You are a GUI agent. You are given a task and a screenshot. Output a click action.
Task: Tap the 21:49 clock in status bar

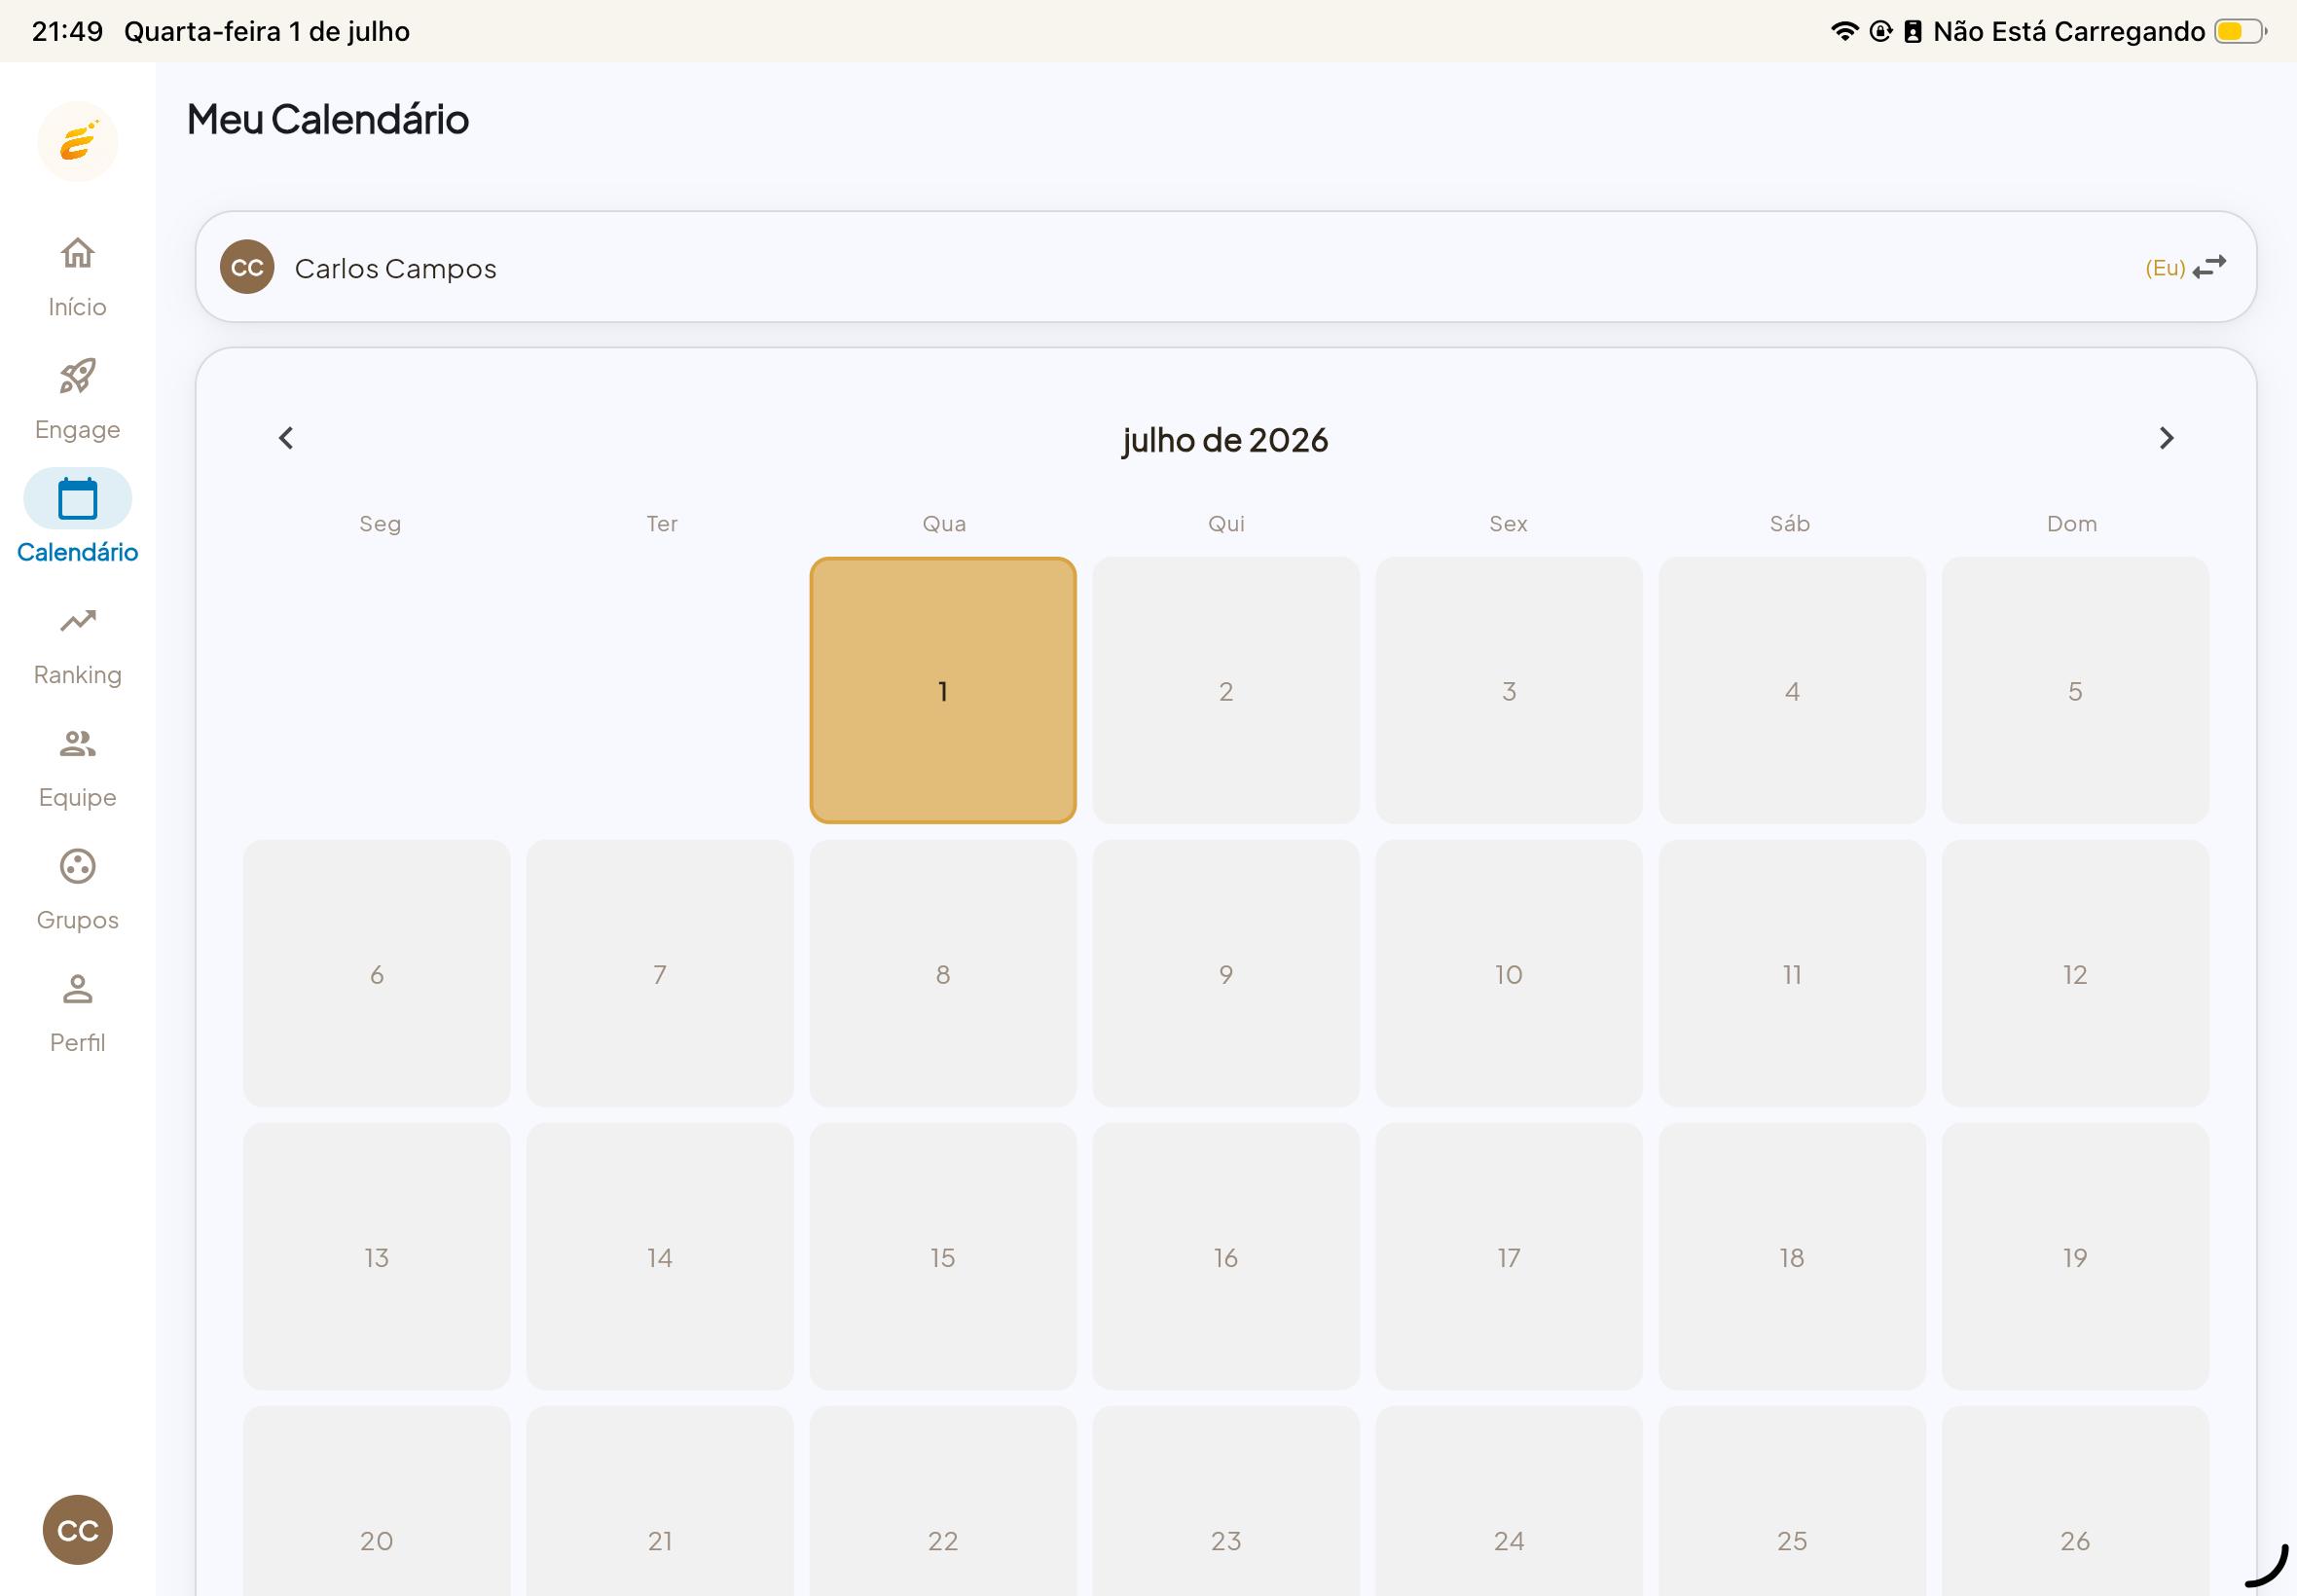[x=67, y=31]
